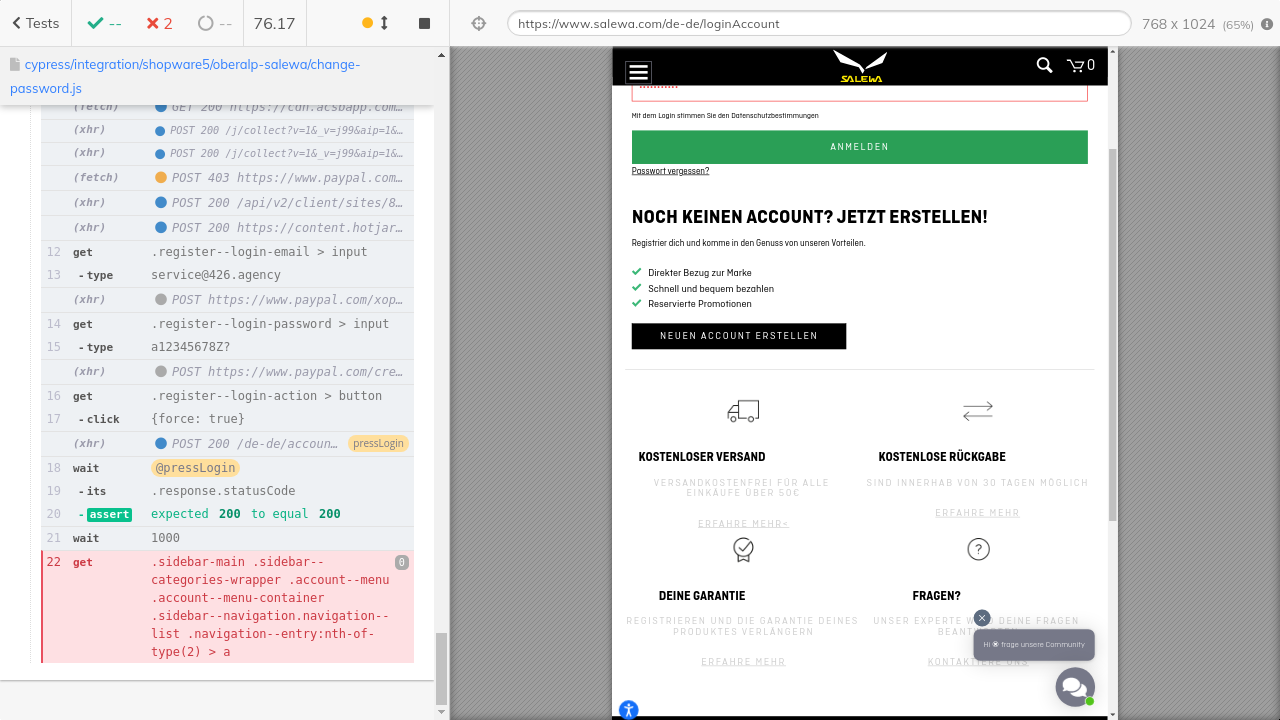Open the site search magnifier

coord(1044,66)
